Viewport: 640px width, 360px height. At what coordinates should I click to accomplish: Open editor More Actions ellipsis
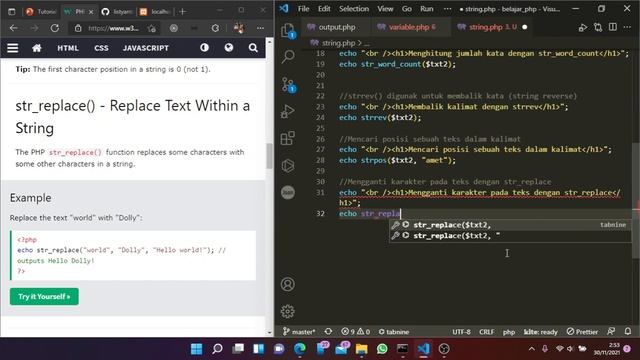(x=627, y=27)
